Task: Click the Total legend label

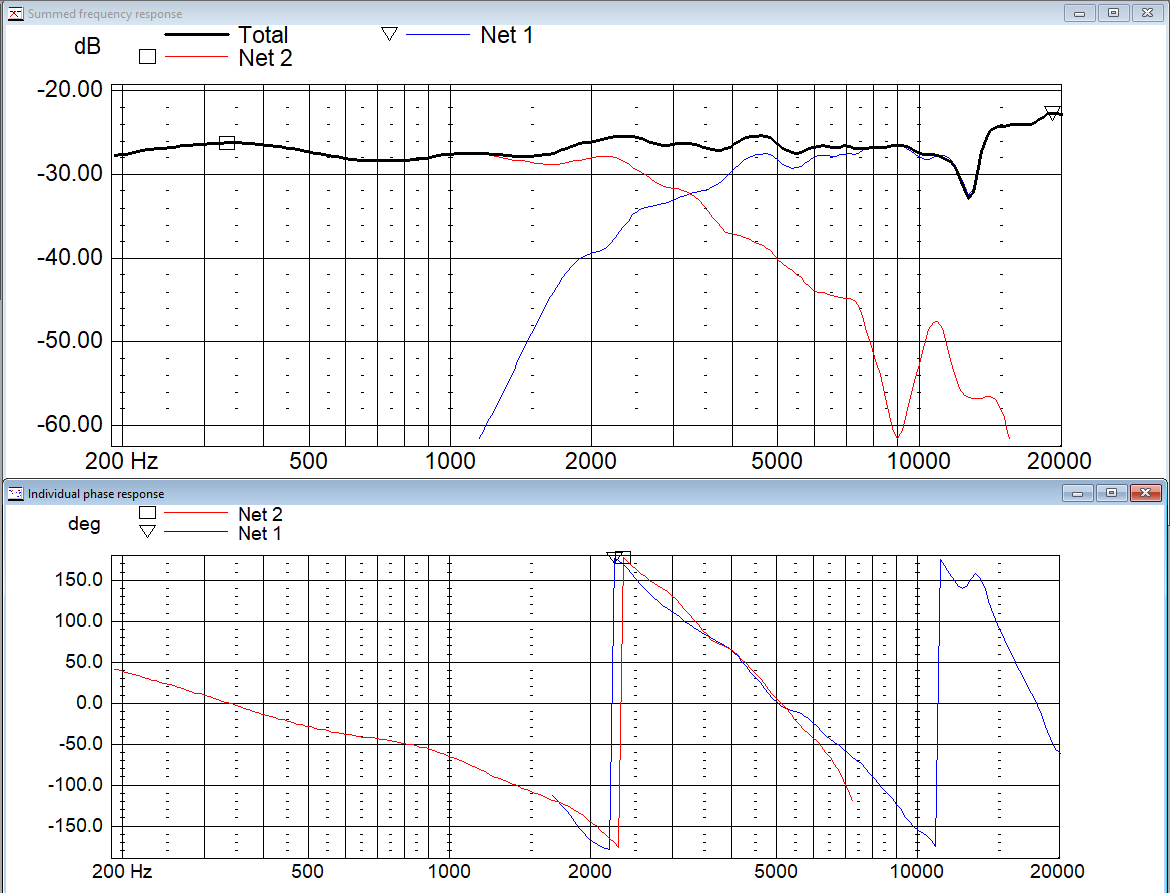Action: [x=263, y=35]
